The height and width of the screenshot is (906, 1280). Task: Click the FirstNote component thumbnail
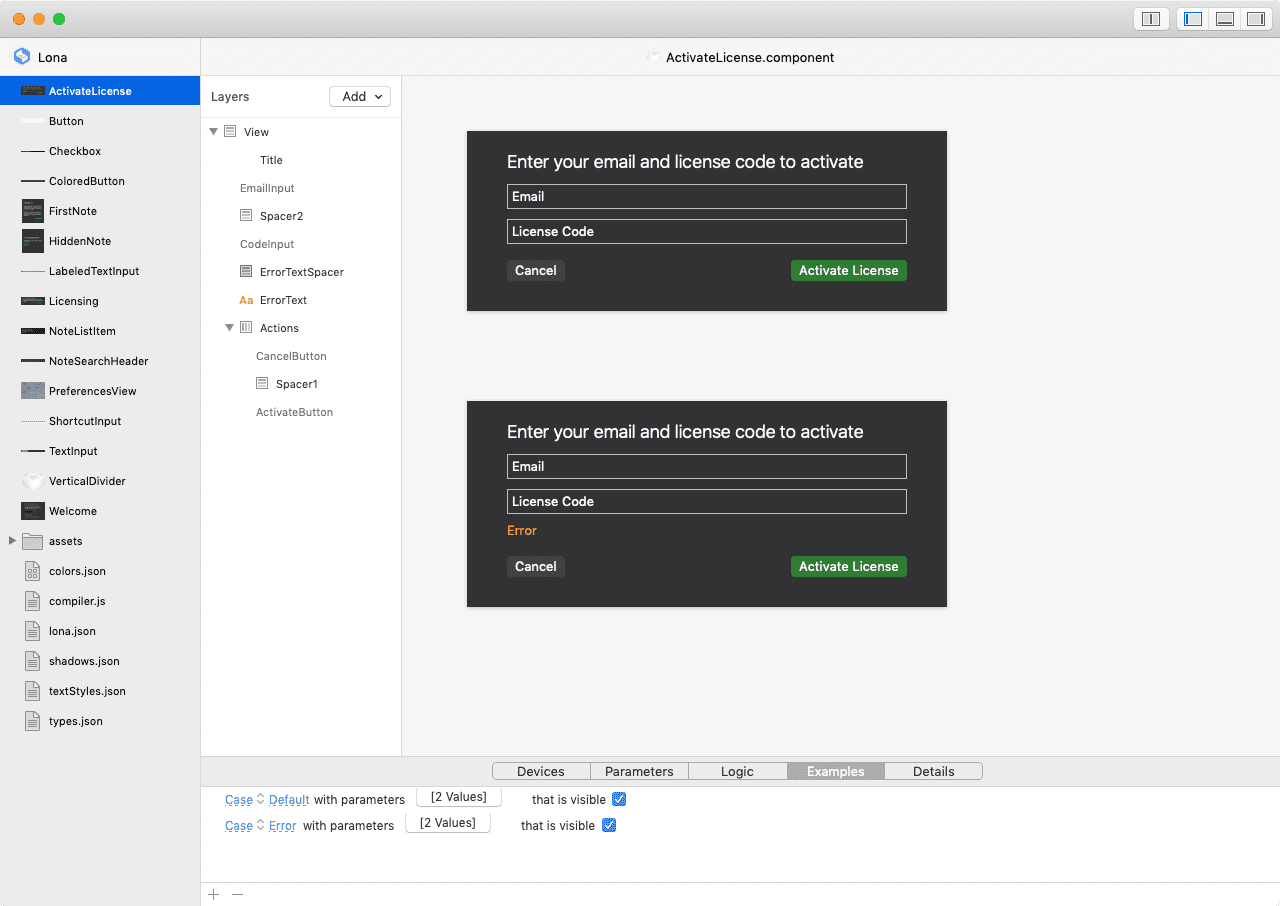pos(33,211)
